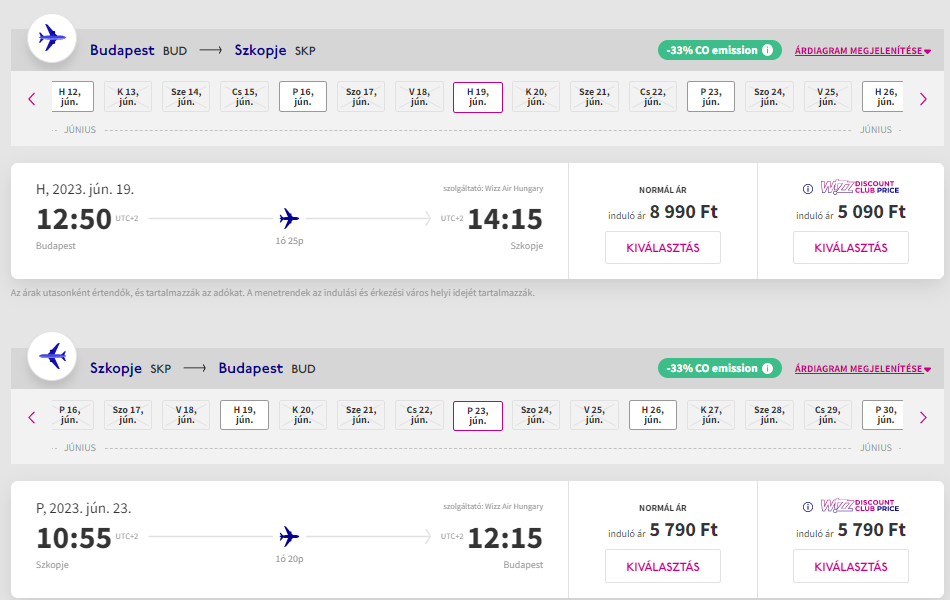This screenshot has width=950, height=600.
Task: Go to previous outbound dates with left arrow
Action: (x=32, y=98)
